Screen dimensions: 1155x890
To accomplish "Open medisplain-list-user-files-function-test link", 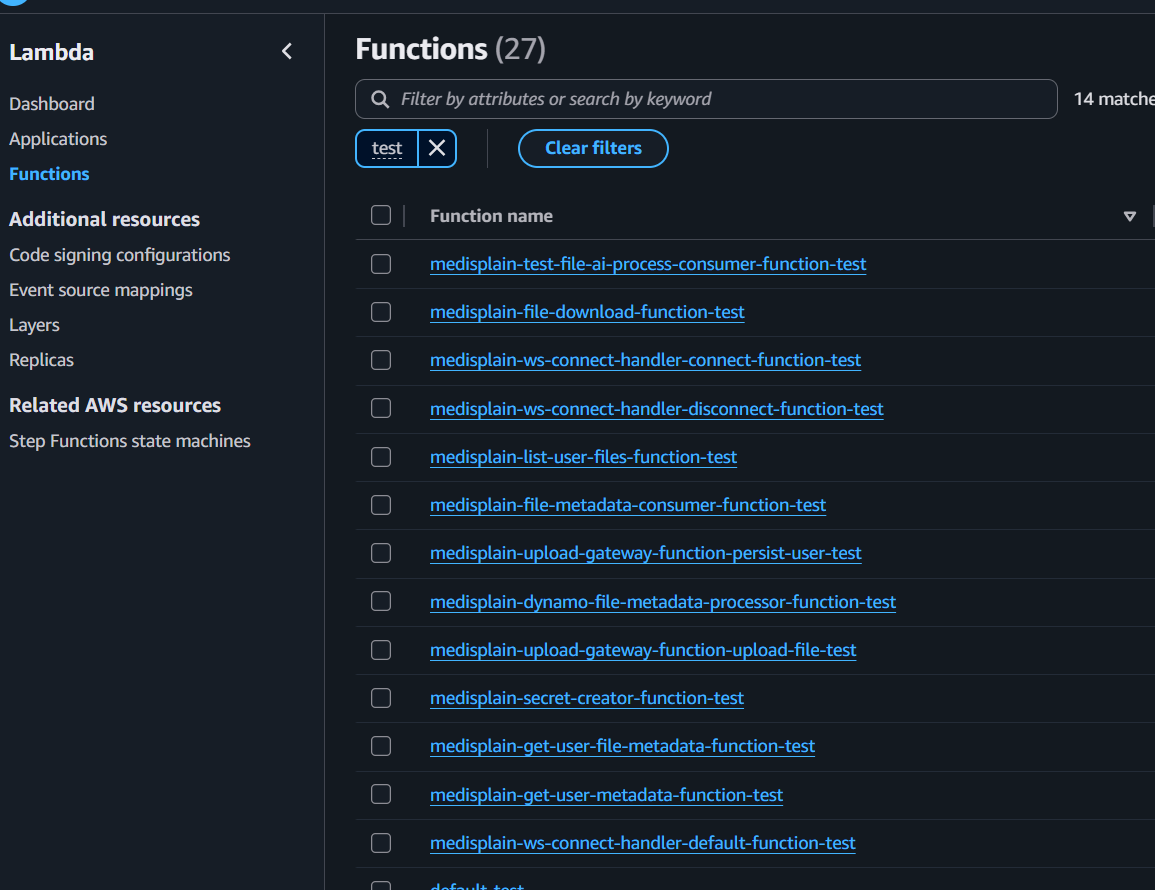I will pos(583,457).
